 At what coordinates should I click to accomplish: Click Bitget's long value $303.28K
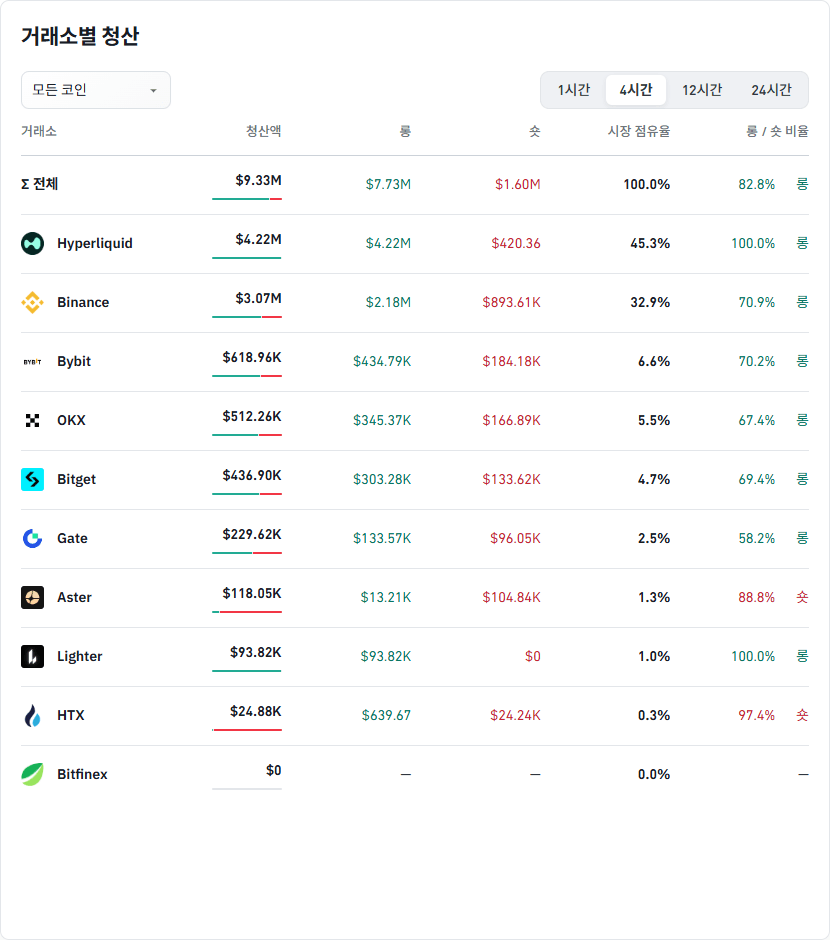coord(382,480)
